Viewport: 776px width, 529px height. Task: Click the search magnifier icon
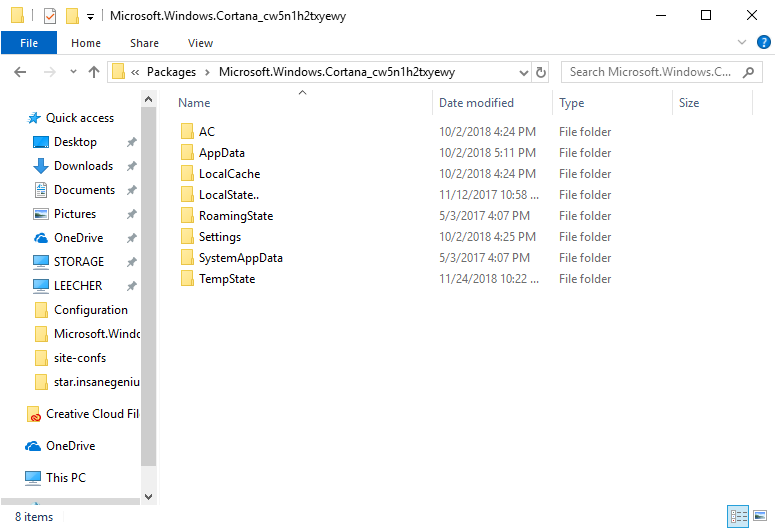748,72
